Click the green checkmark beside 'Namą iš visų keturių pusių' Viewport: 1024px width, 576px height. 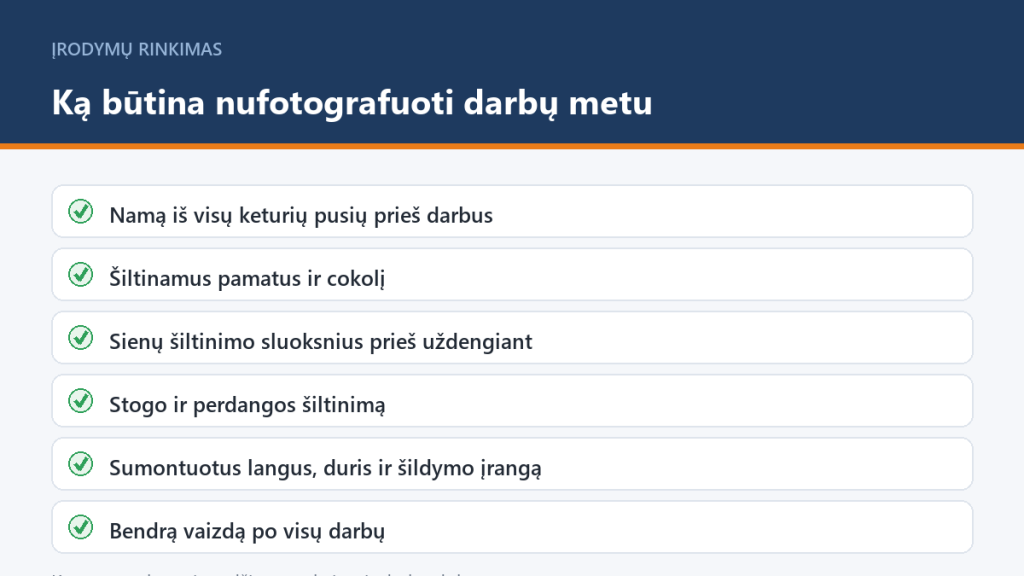(80, 212)
